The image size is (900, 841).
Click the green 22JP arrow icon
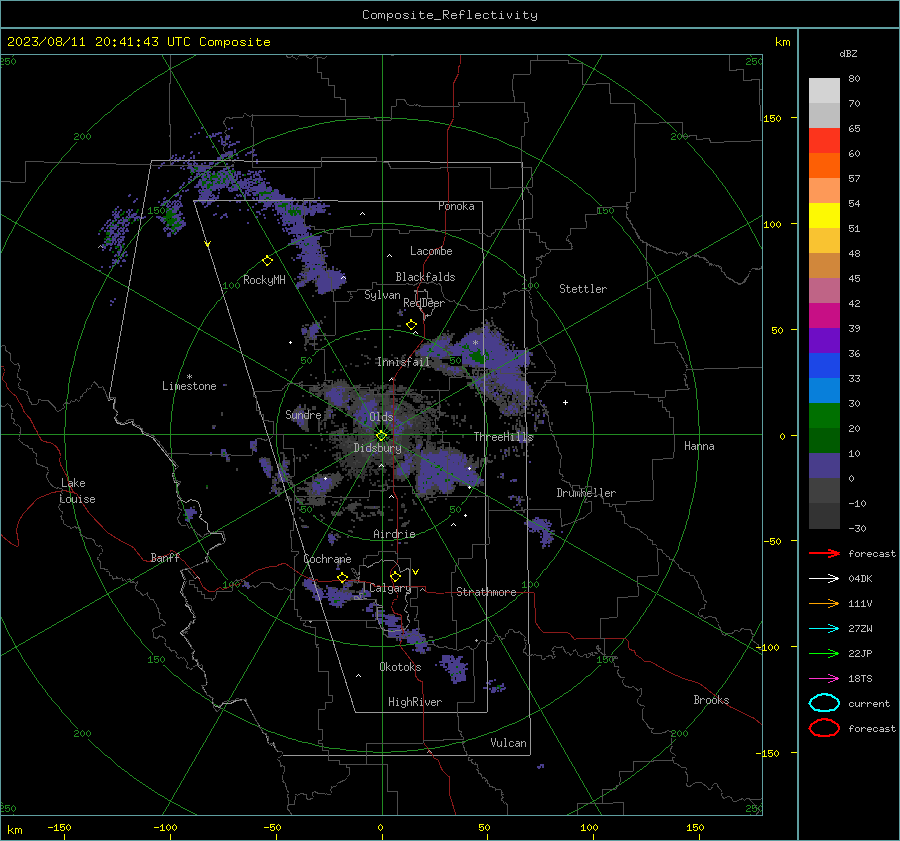point(824,653)
